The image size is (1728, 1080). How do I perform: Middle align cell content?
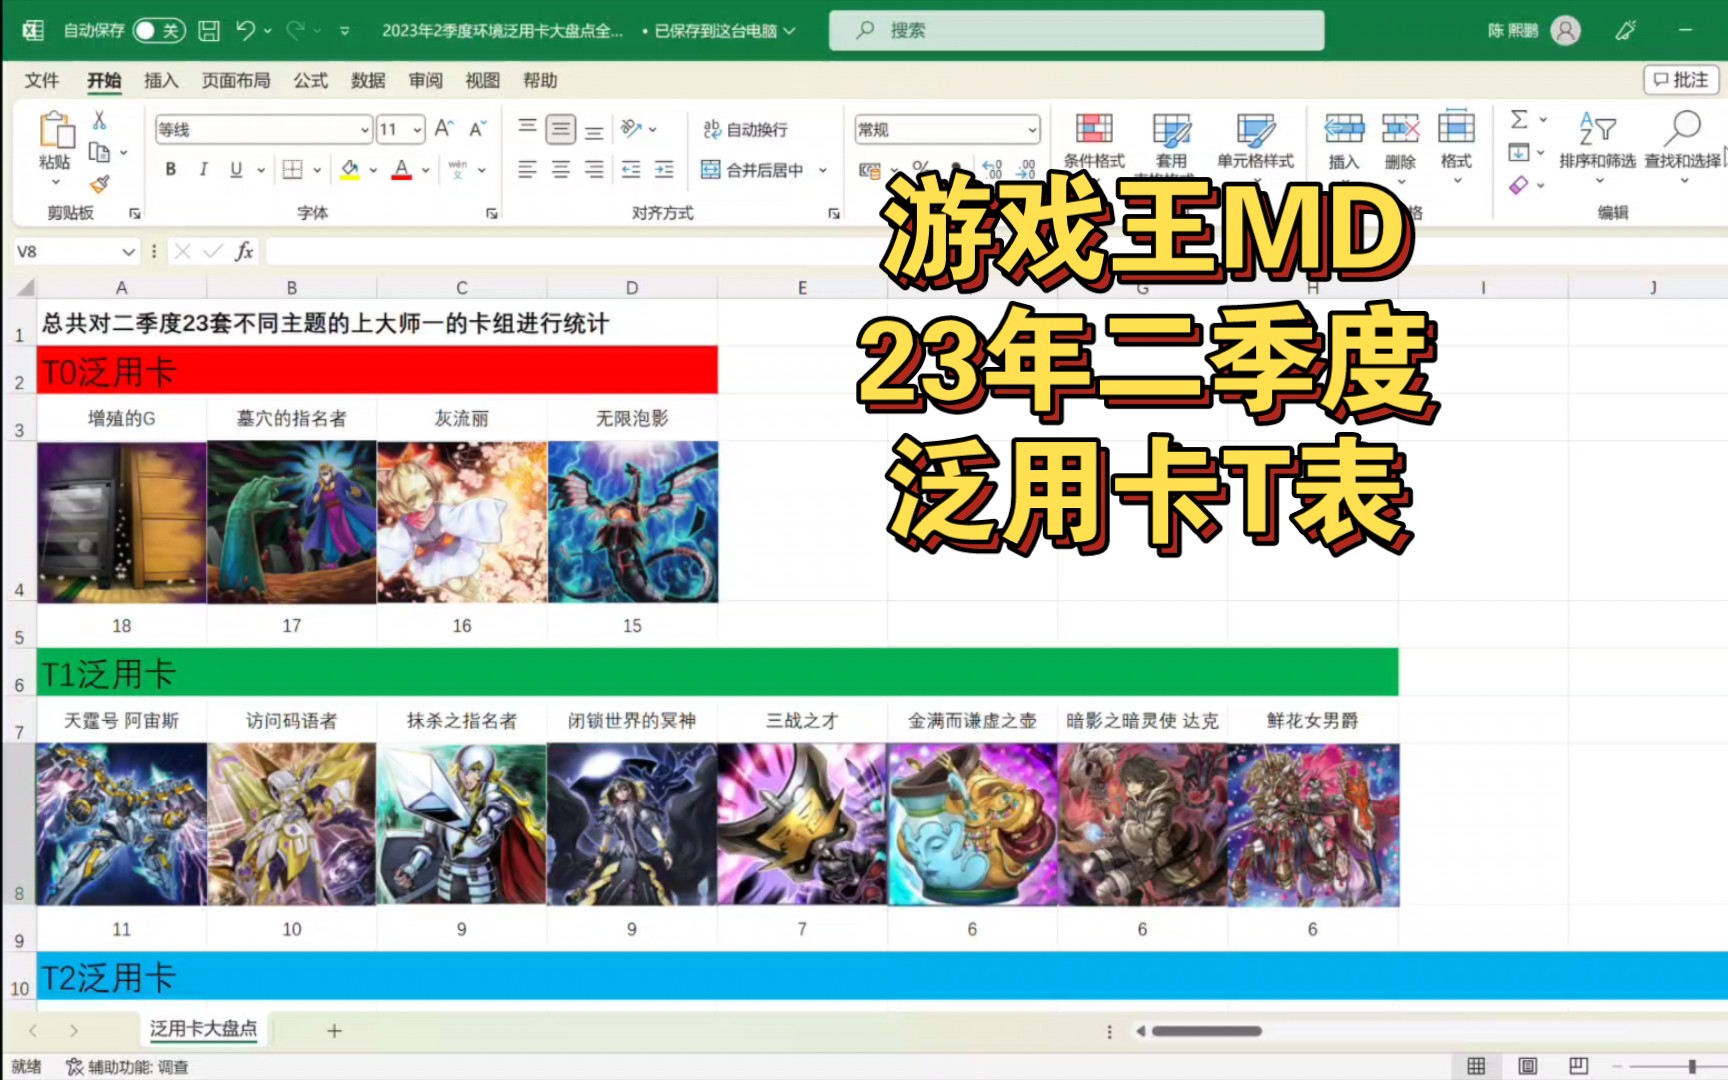tap(561, 128)
